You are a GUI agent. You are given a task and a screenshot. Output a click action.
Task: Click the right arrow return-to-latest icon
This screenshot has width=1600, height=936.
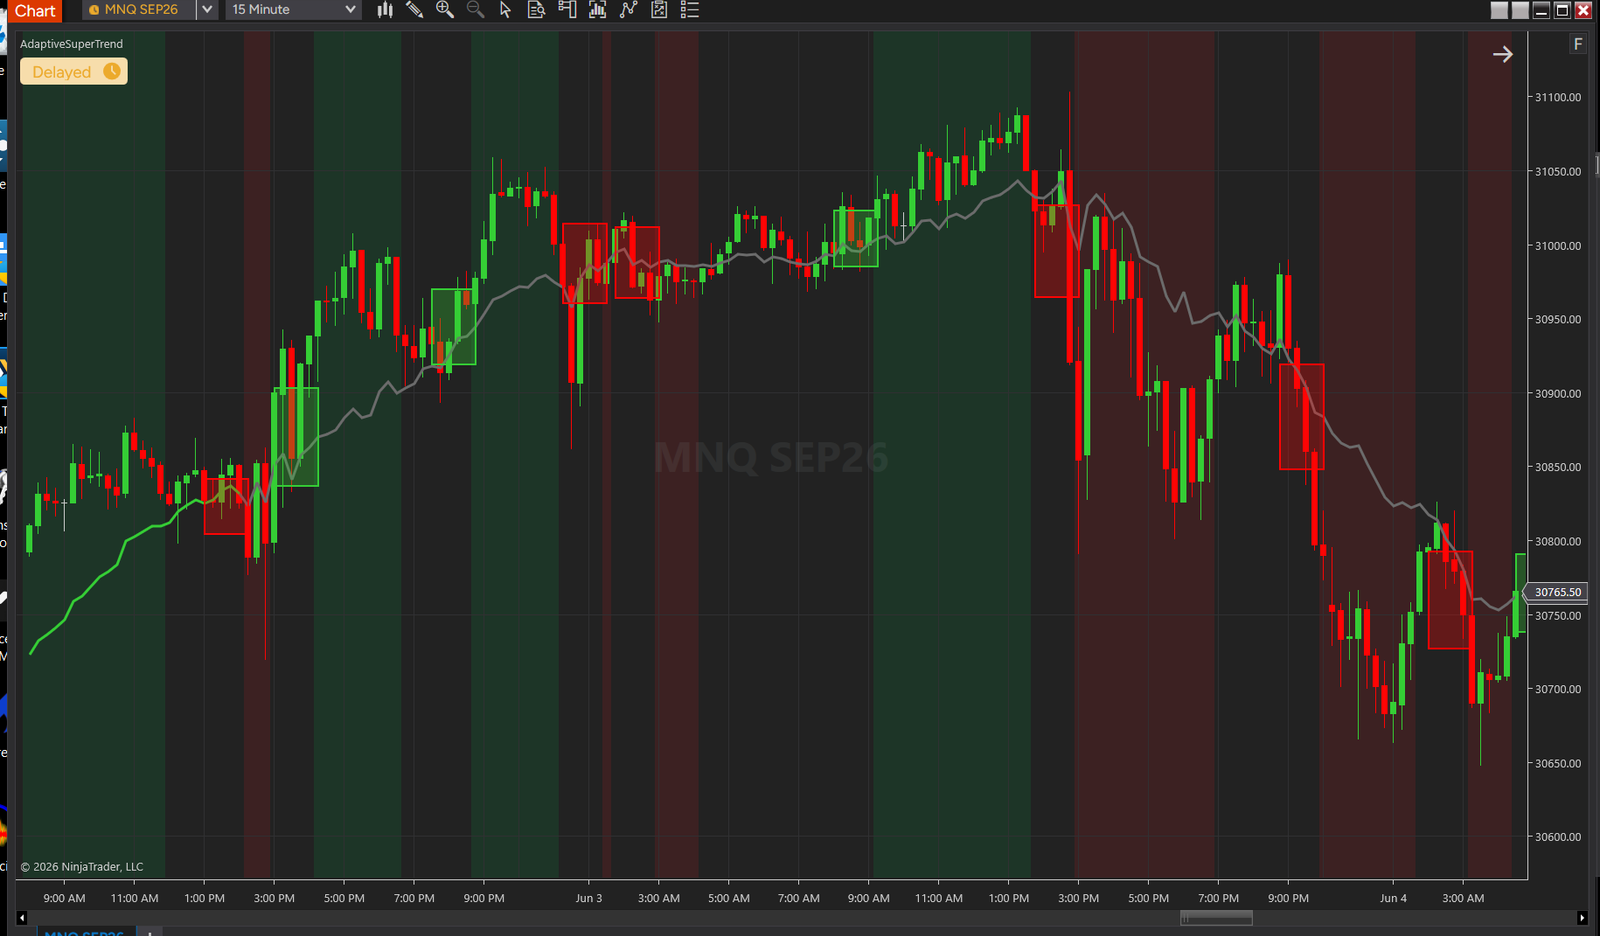point(1503,54)
